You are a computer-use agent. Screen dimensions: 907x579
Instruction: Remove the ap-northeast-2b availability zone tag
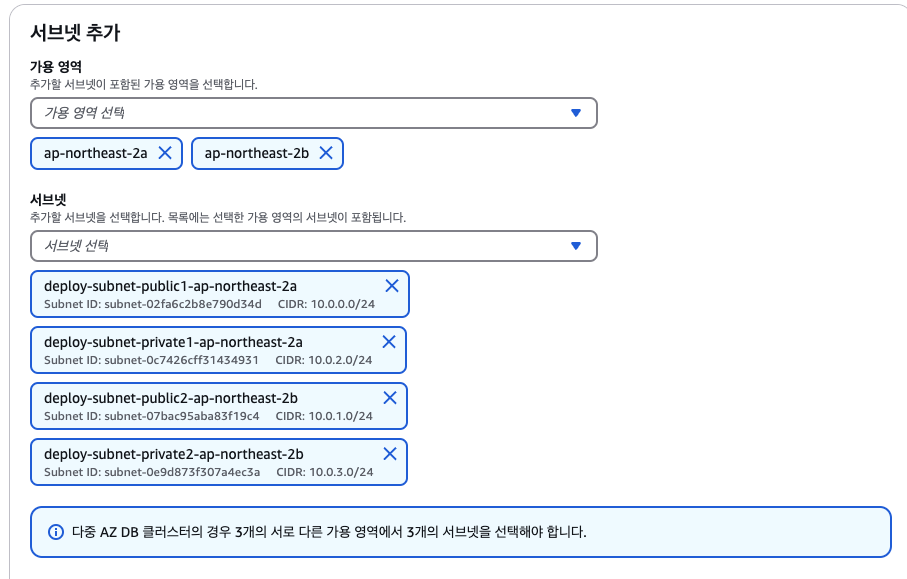tap(326, 153)
